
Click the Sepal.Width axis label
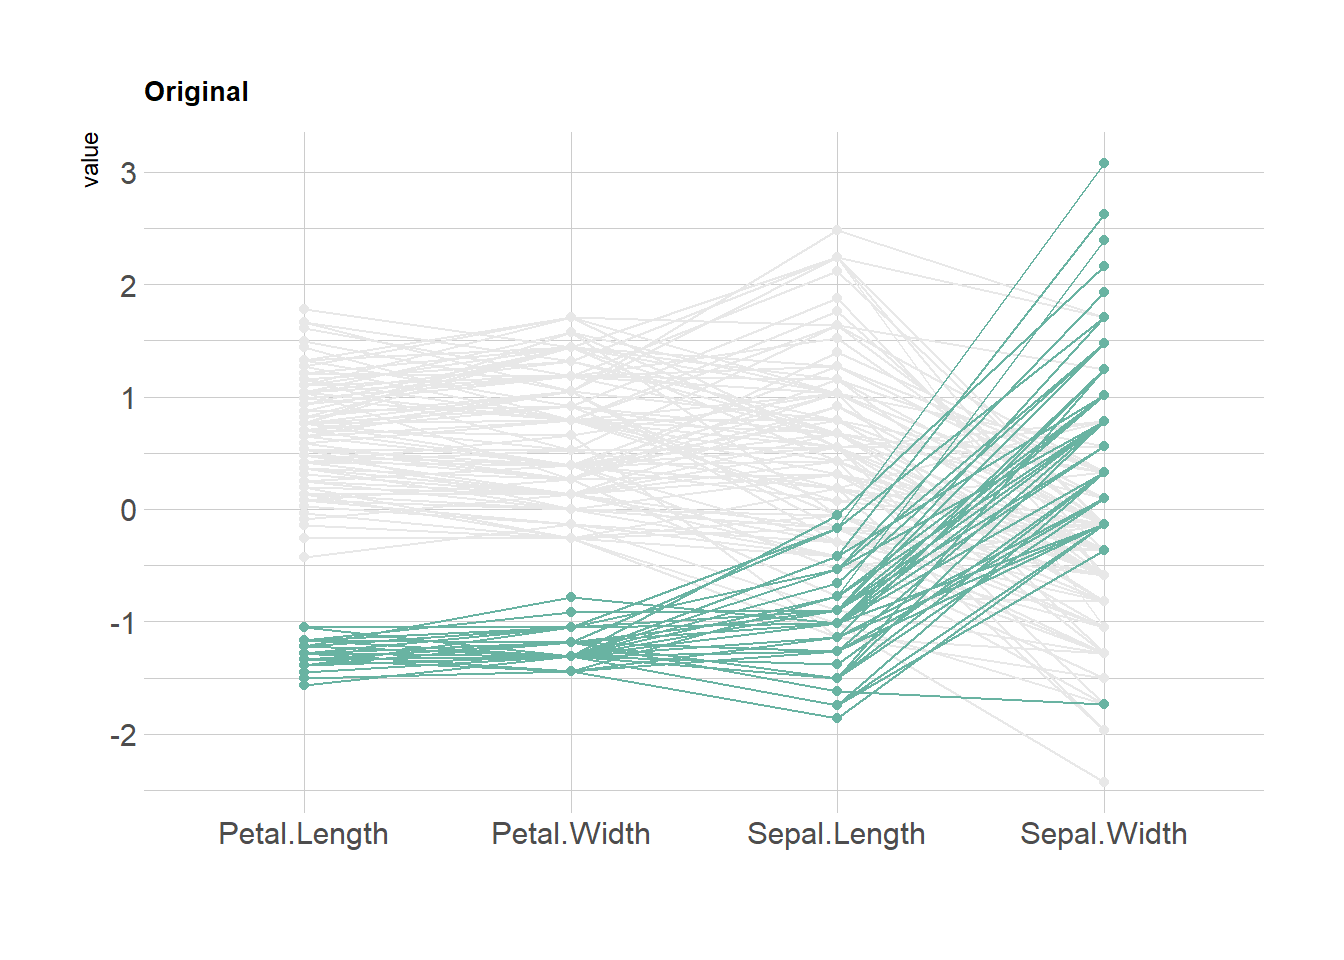[1104, 834]
